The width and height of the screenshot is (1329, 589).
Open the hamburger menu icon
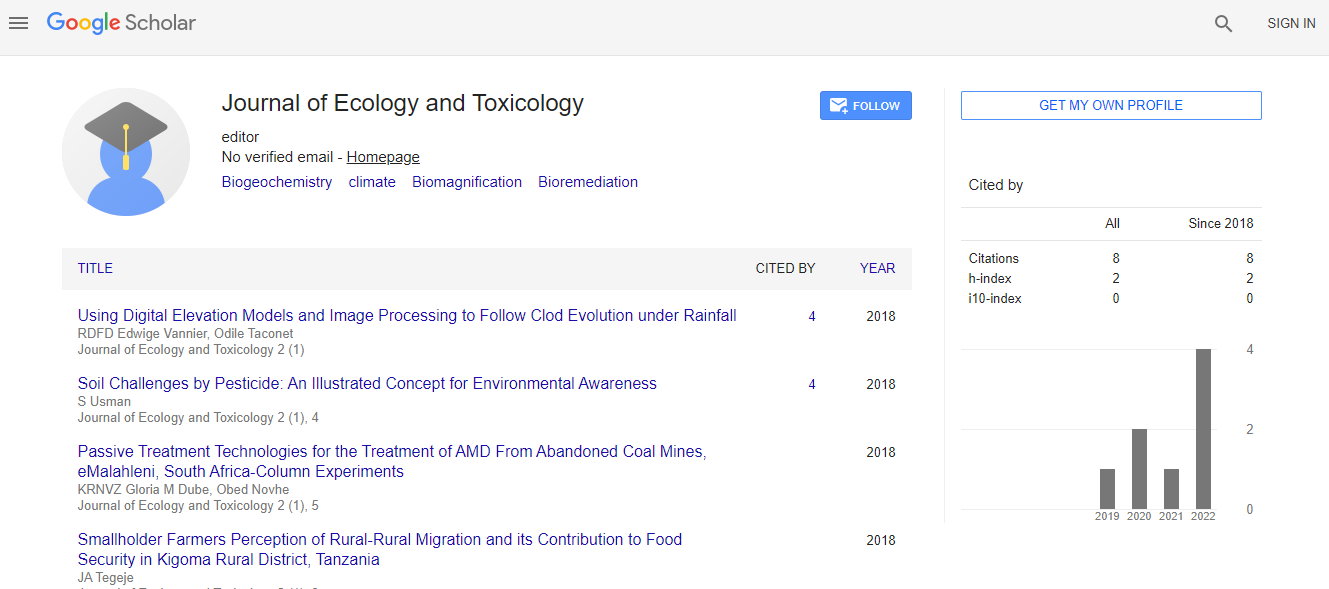pos(18,23)
